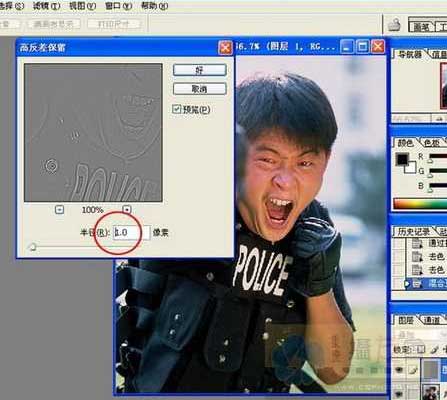Viewport: 447px width, 400px height.
Task: Maximize the image document window
Action: [x=362, y=46]
